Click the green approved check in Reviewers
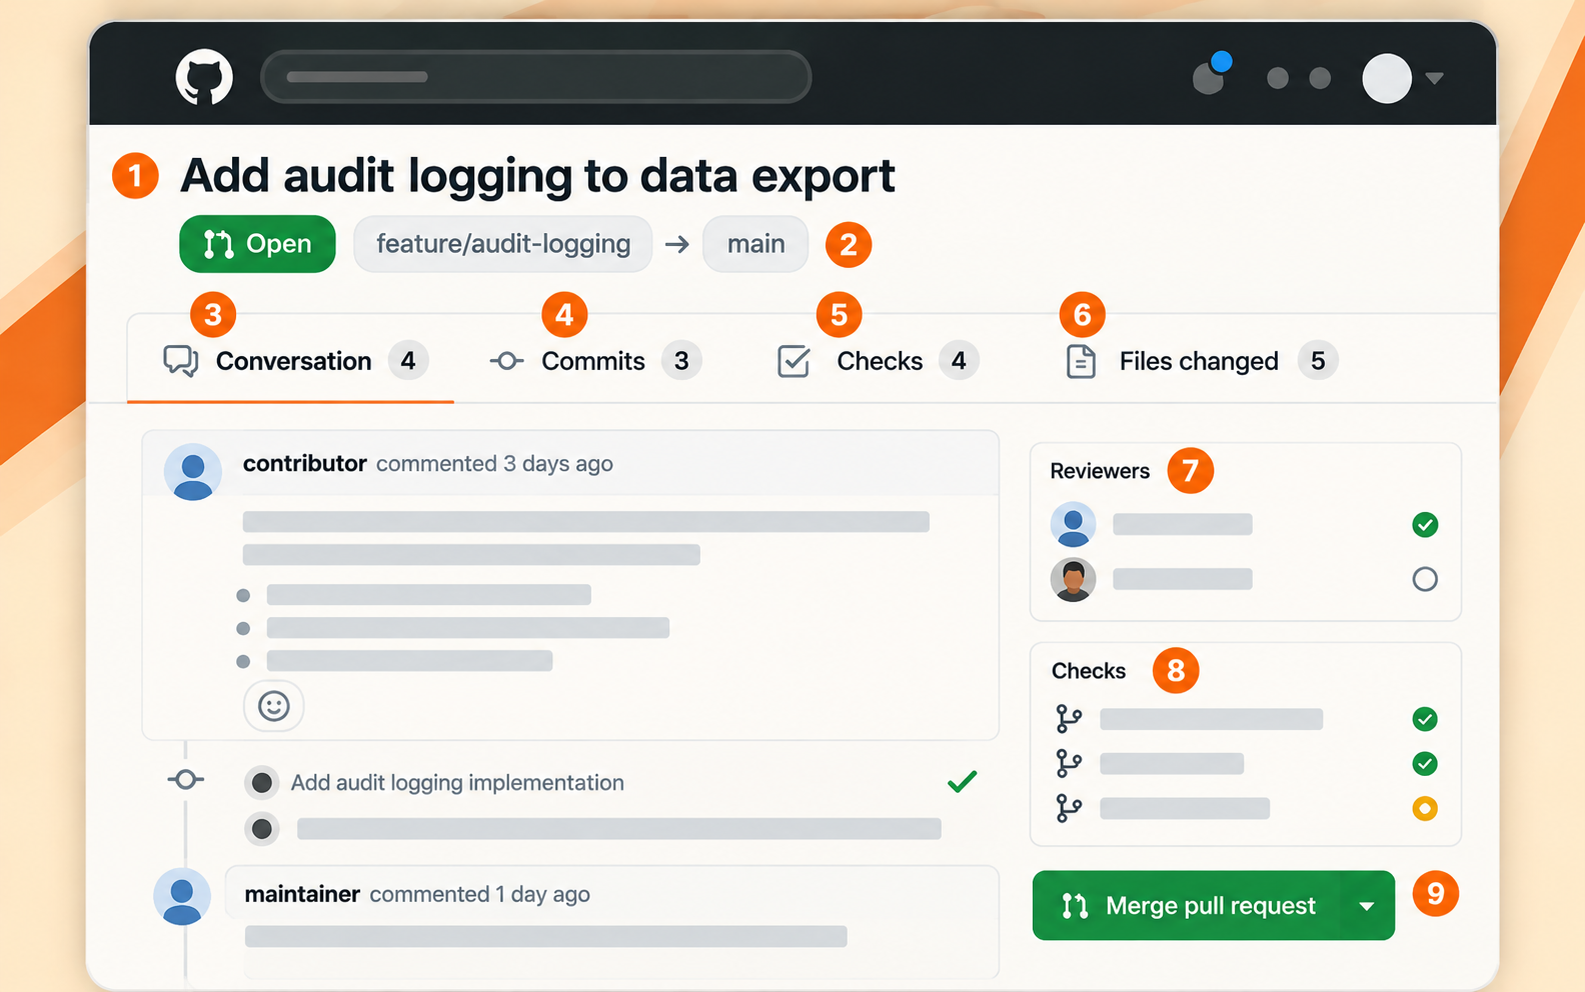 [1425, 525]
